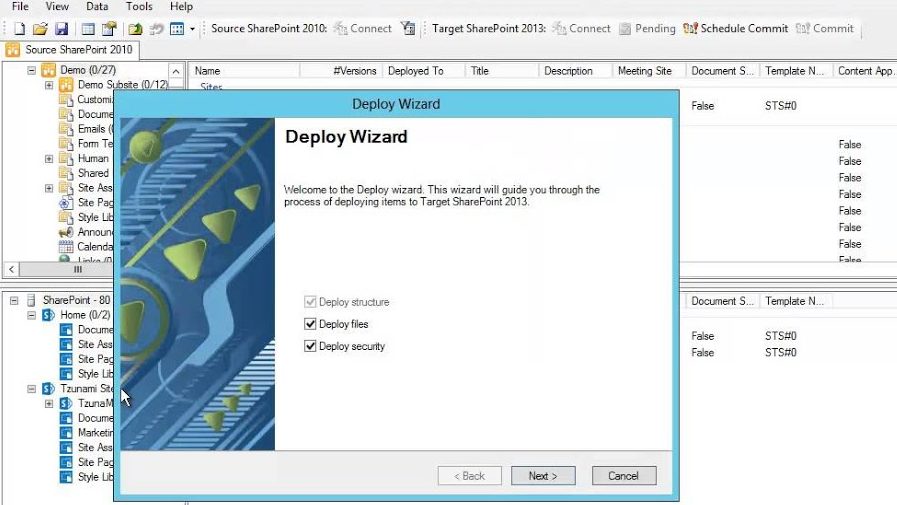Sort by the #Versions column header
The height and width of the screenshot is (505, 897).
341,71
